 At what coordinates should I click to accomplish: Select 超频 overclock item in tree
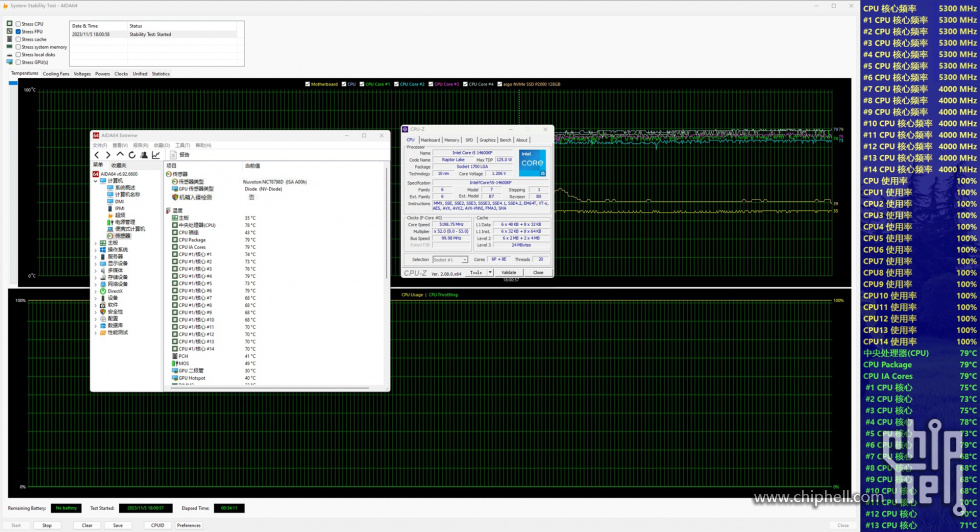pyautogui.click(x=116, y=215)
